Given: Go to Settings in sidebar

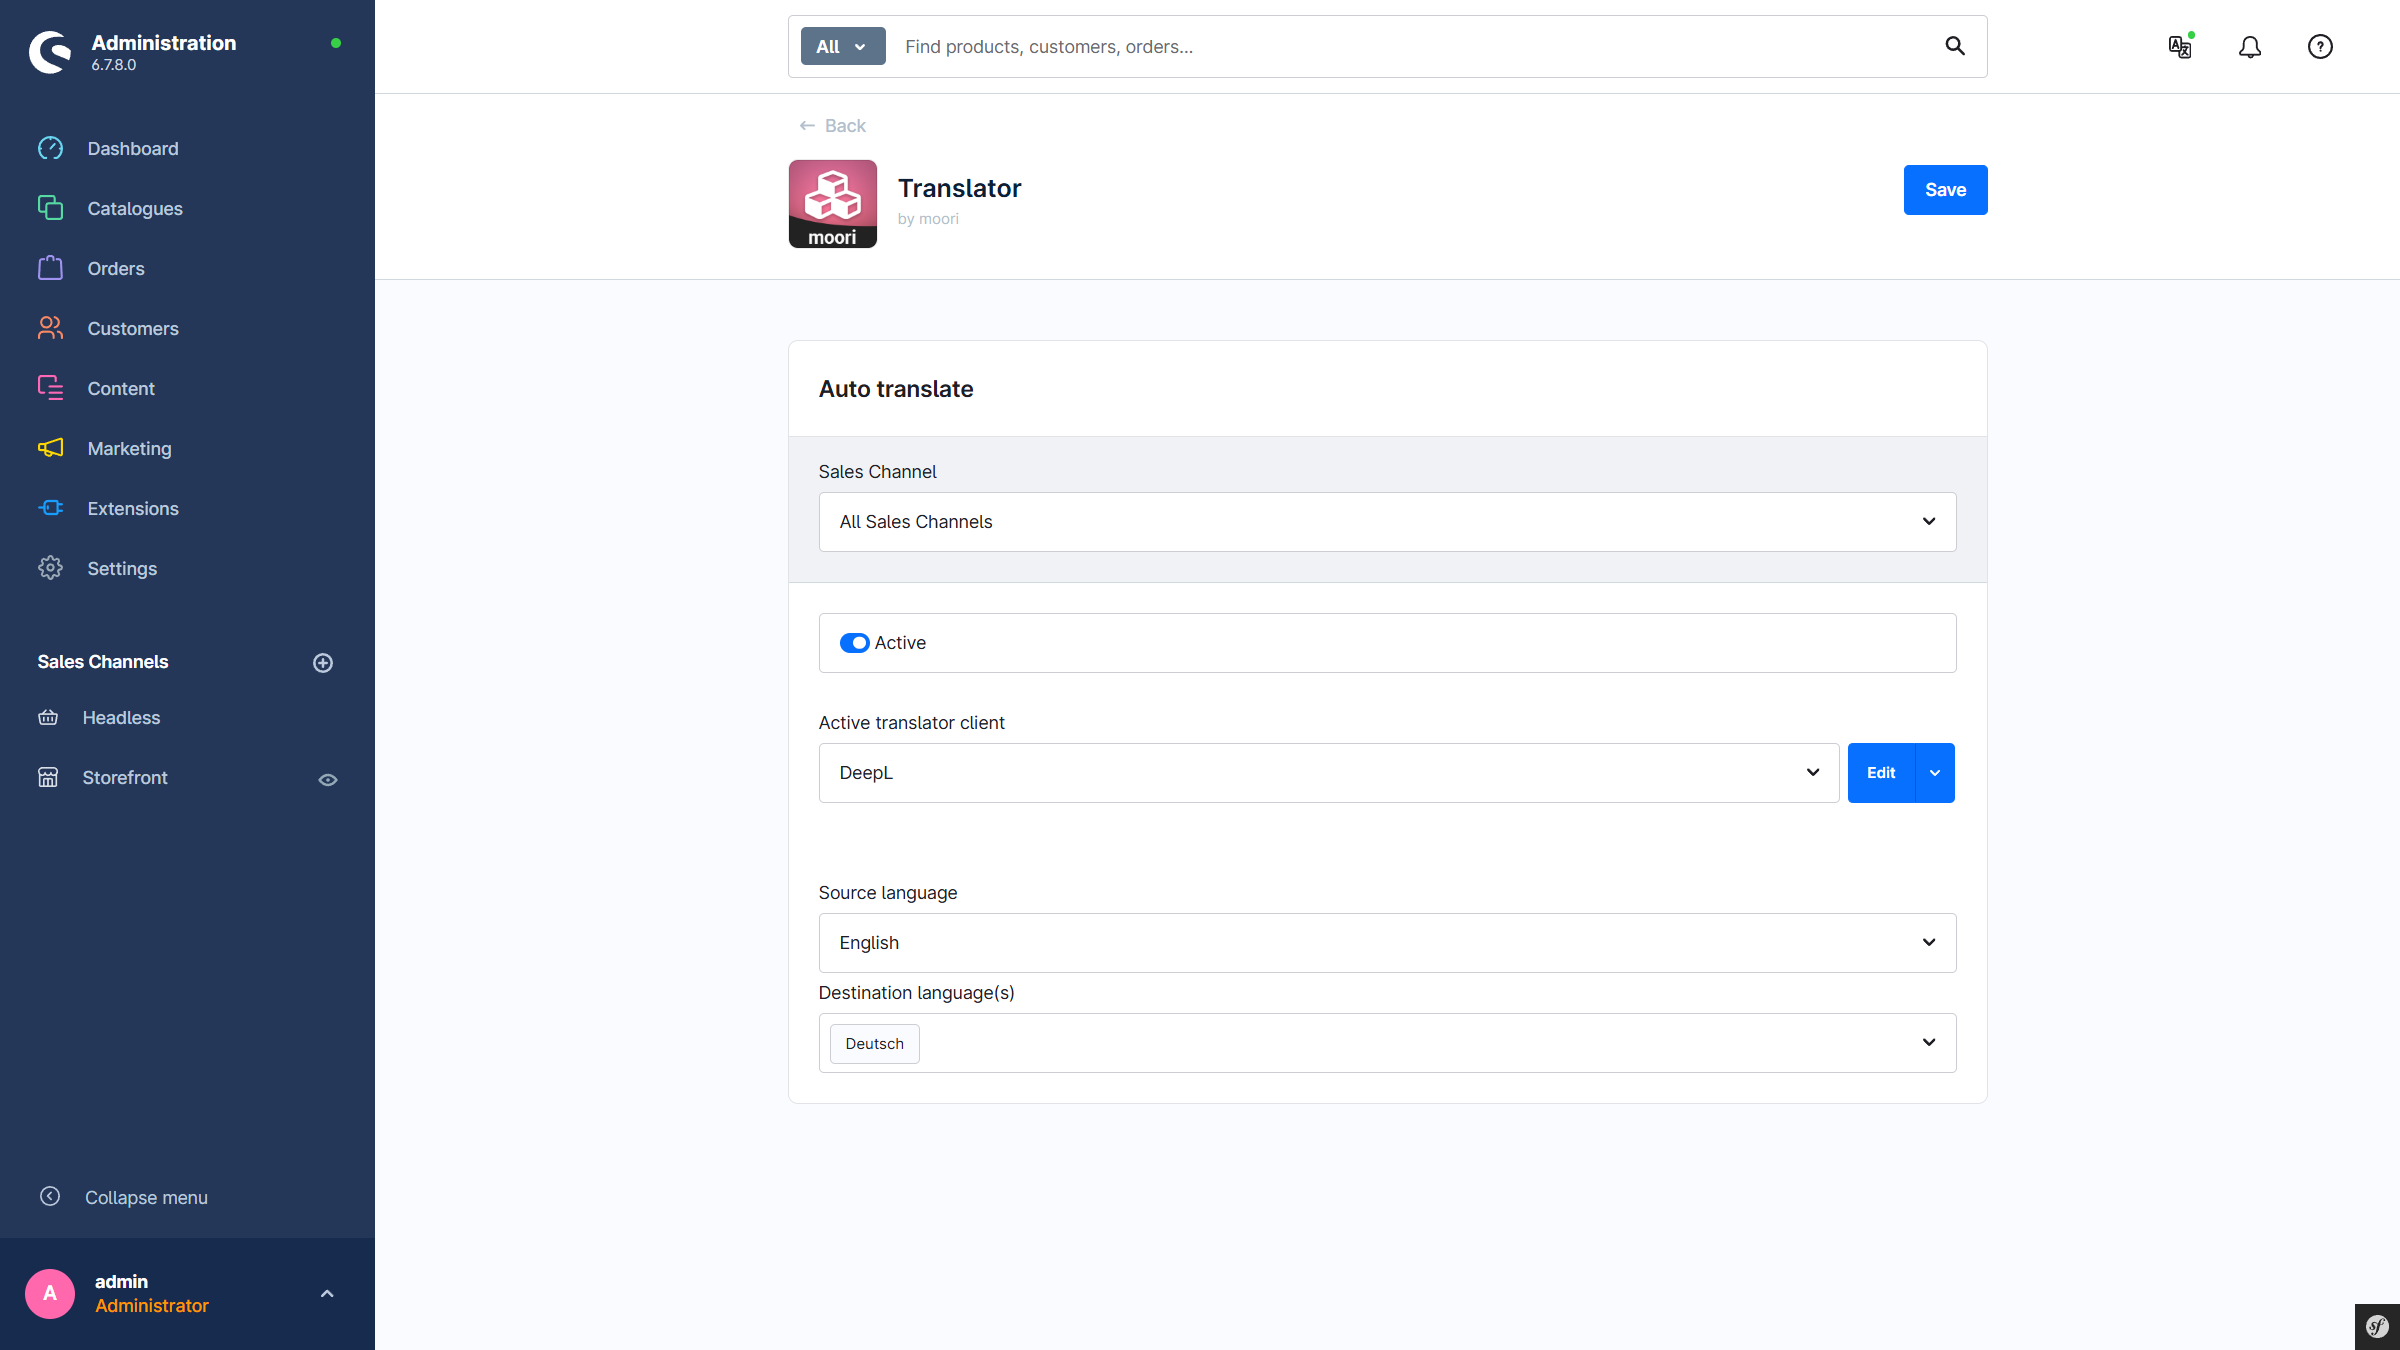Looking at the screenshot, I should click(x=122, y=569).
